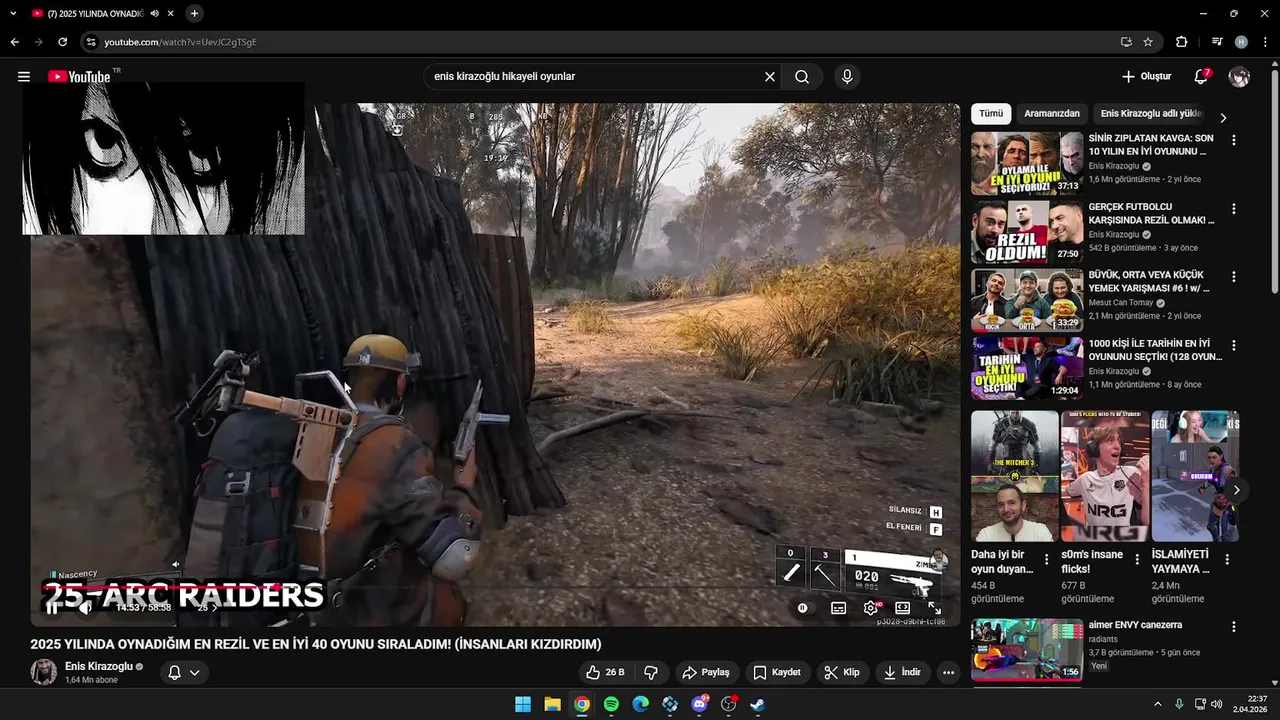Open options for BÜYÜK, ORTA VEYA KÜÇÜK video

click(x=1233, y=277)
